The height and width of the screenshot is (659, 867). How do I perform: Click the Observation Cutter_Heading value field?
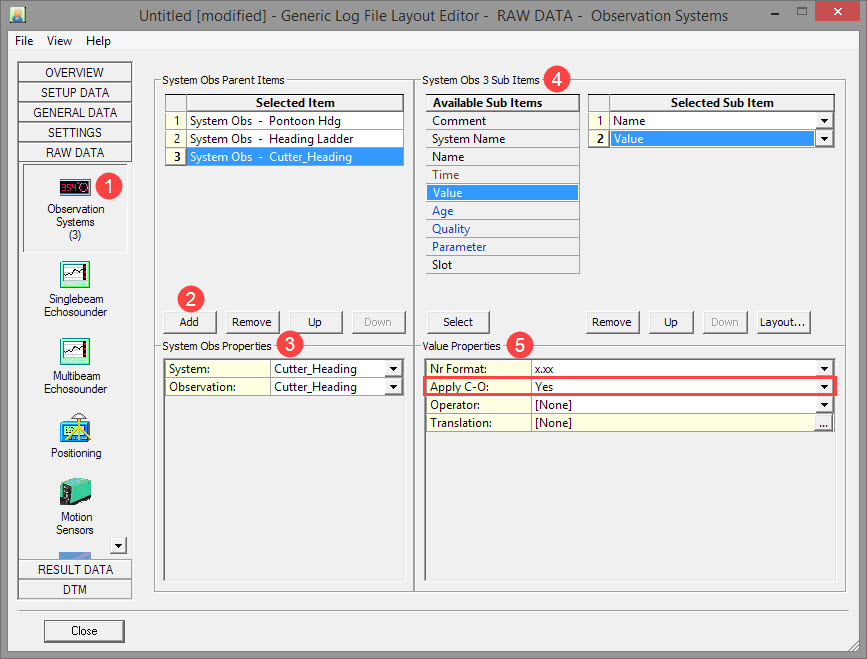(x=328, y=387)
